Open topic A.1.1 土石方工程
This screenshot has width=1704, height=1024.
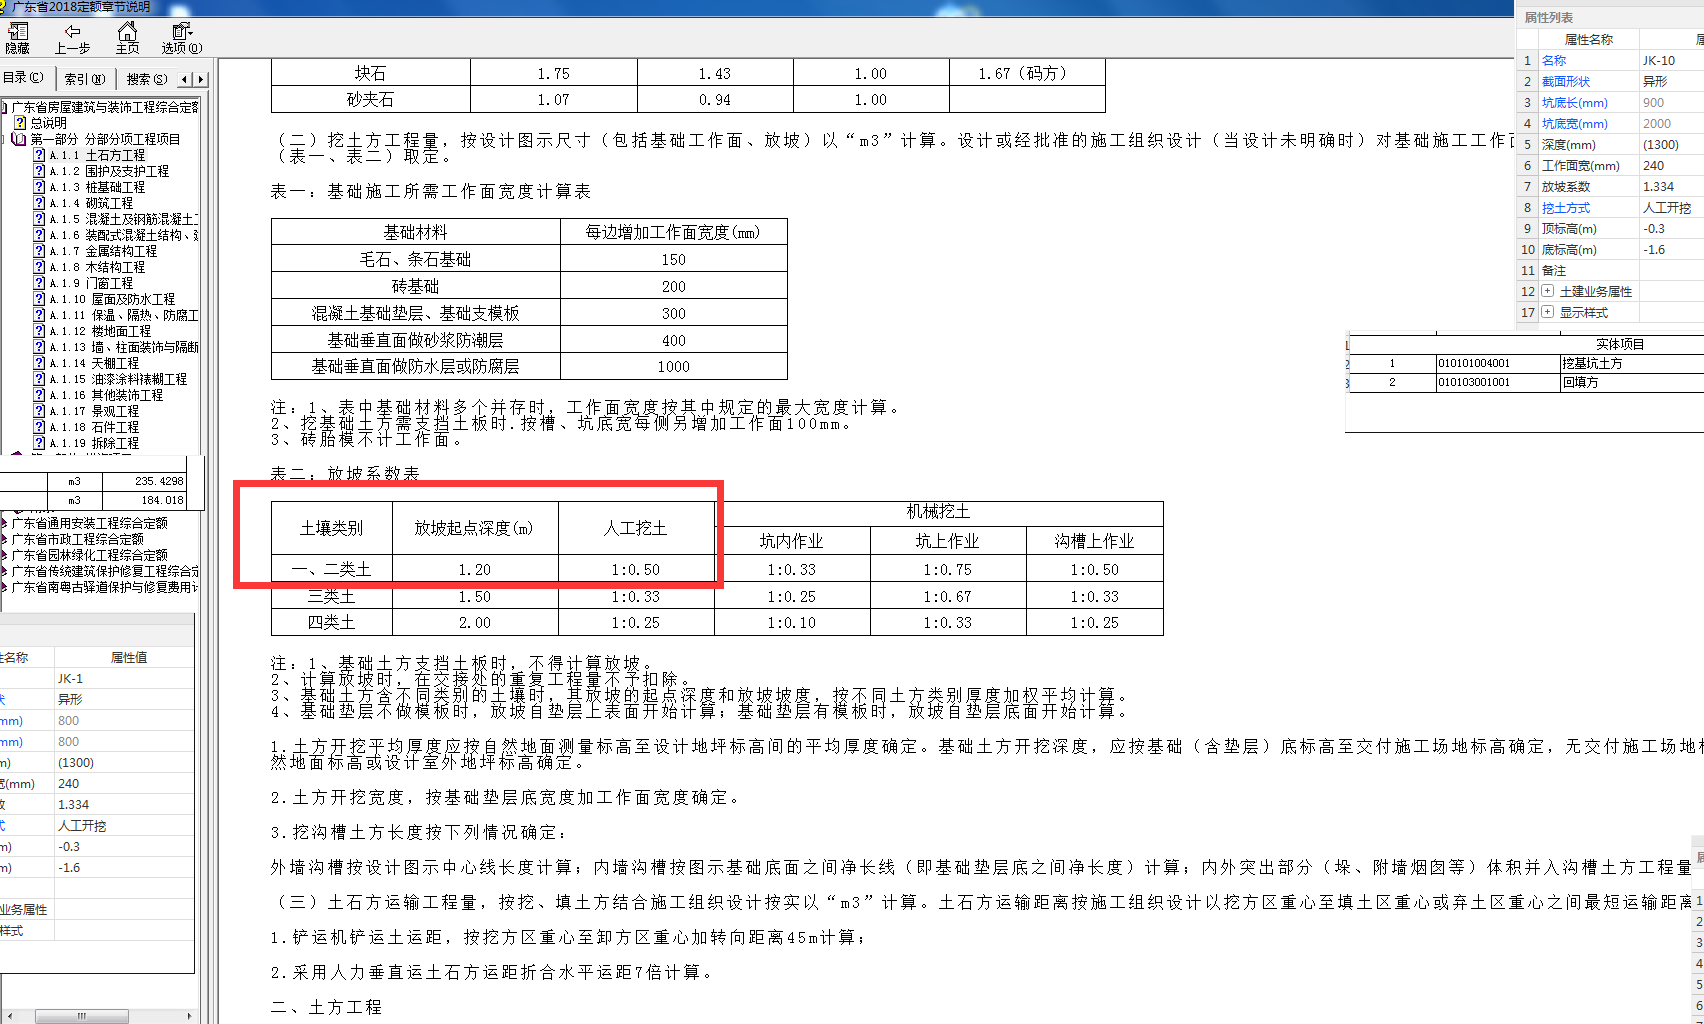(97, 155)
